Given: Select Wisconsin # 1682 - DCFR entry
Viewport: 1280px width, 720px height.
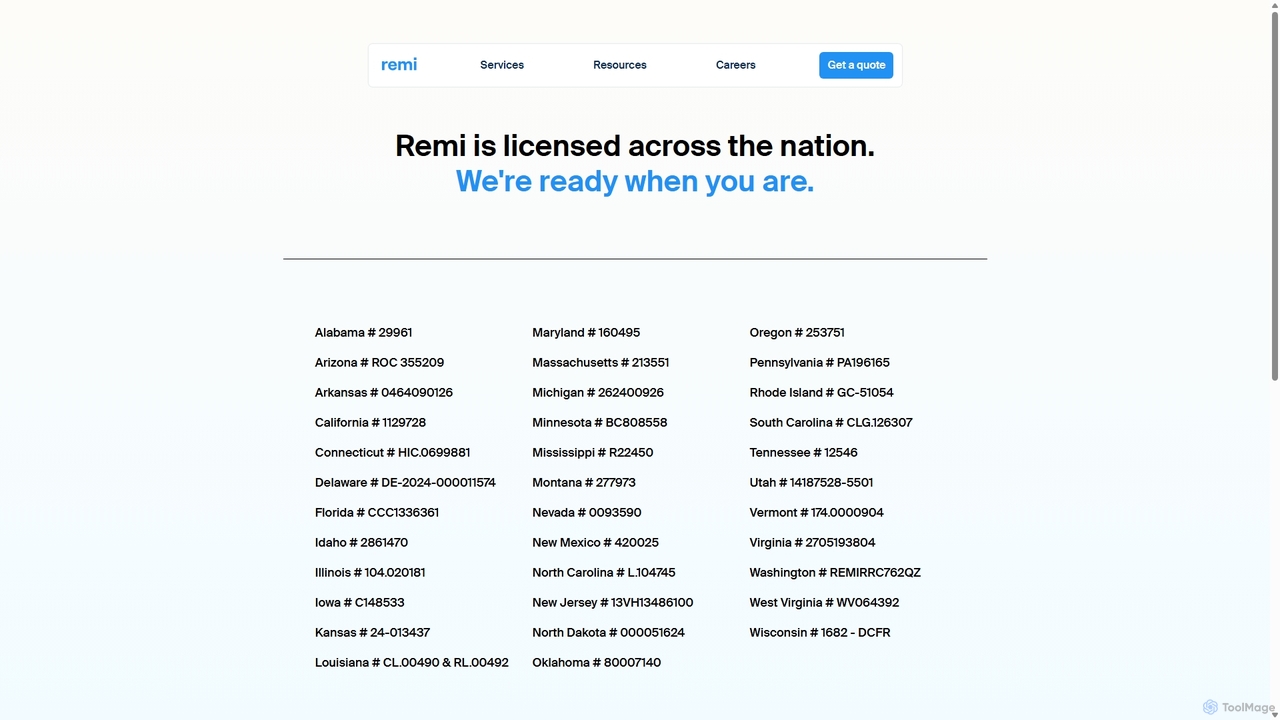Looking at the screenshot, I should click(820, 633).
